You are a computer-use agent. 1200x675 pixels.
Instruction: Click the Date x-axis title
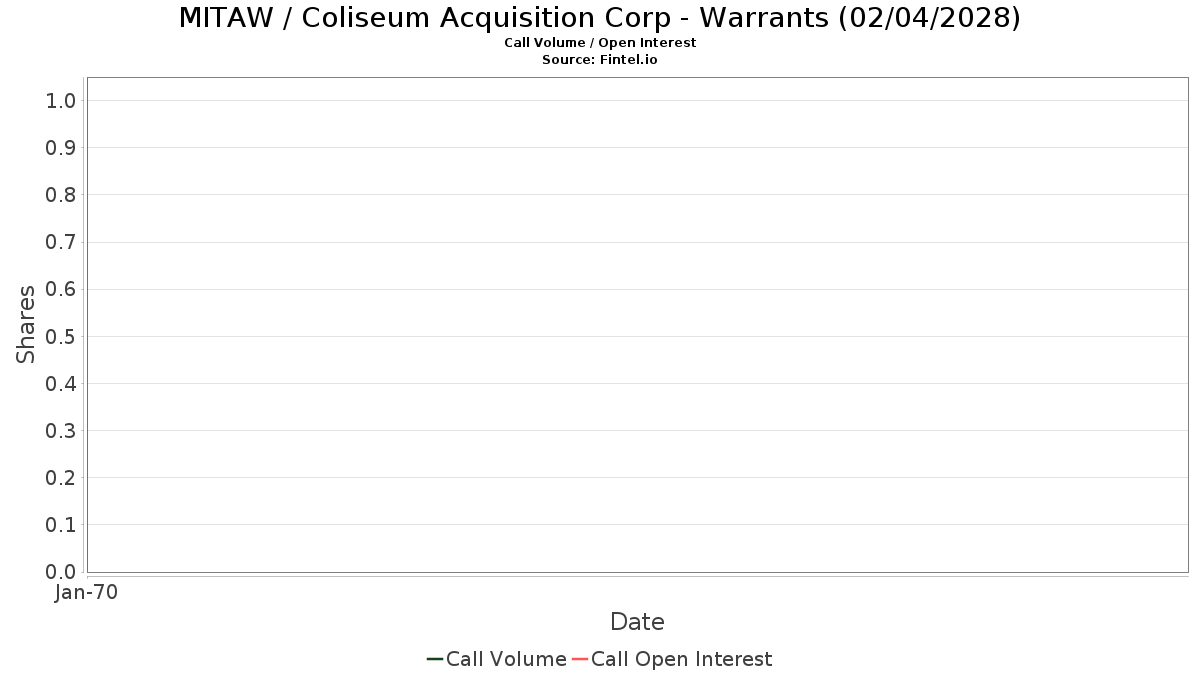click(x=637, y=622)
